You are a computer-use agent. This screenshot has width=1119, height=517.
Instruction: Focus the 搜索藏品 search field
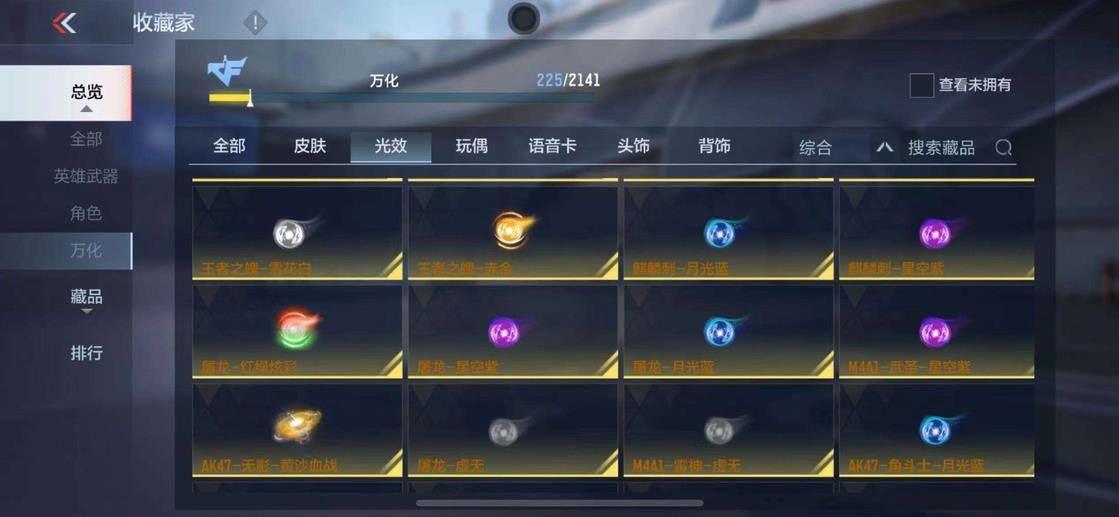pos(941,147)
